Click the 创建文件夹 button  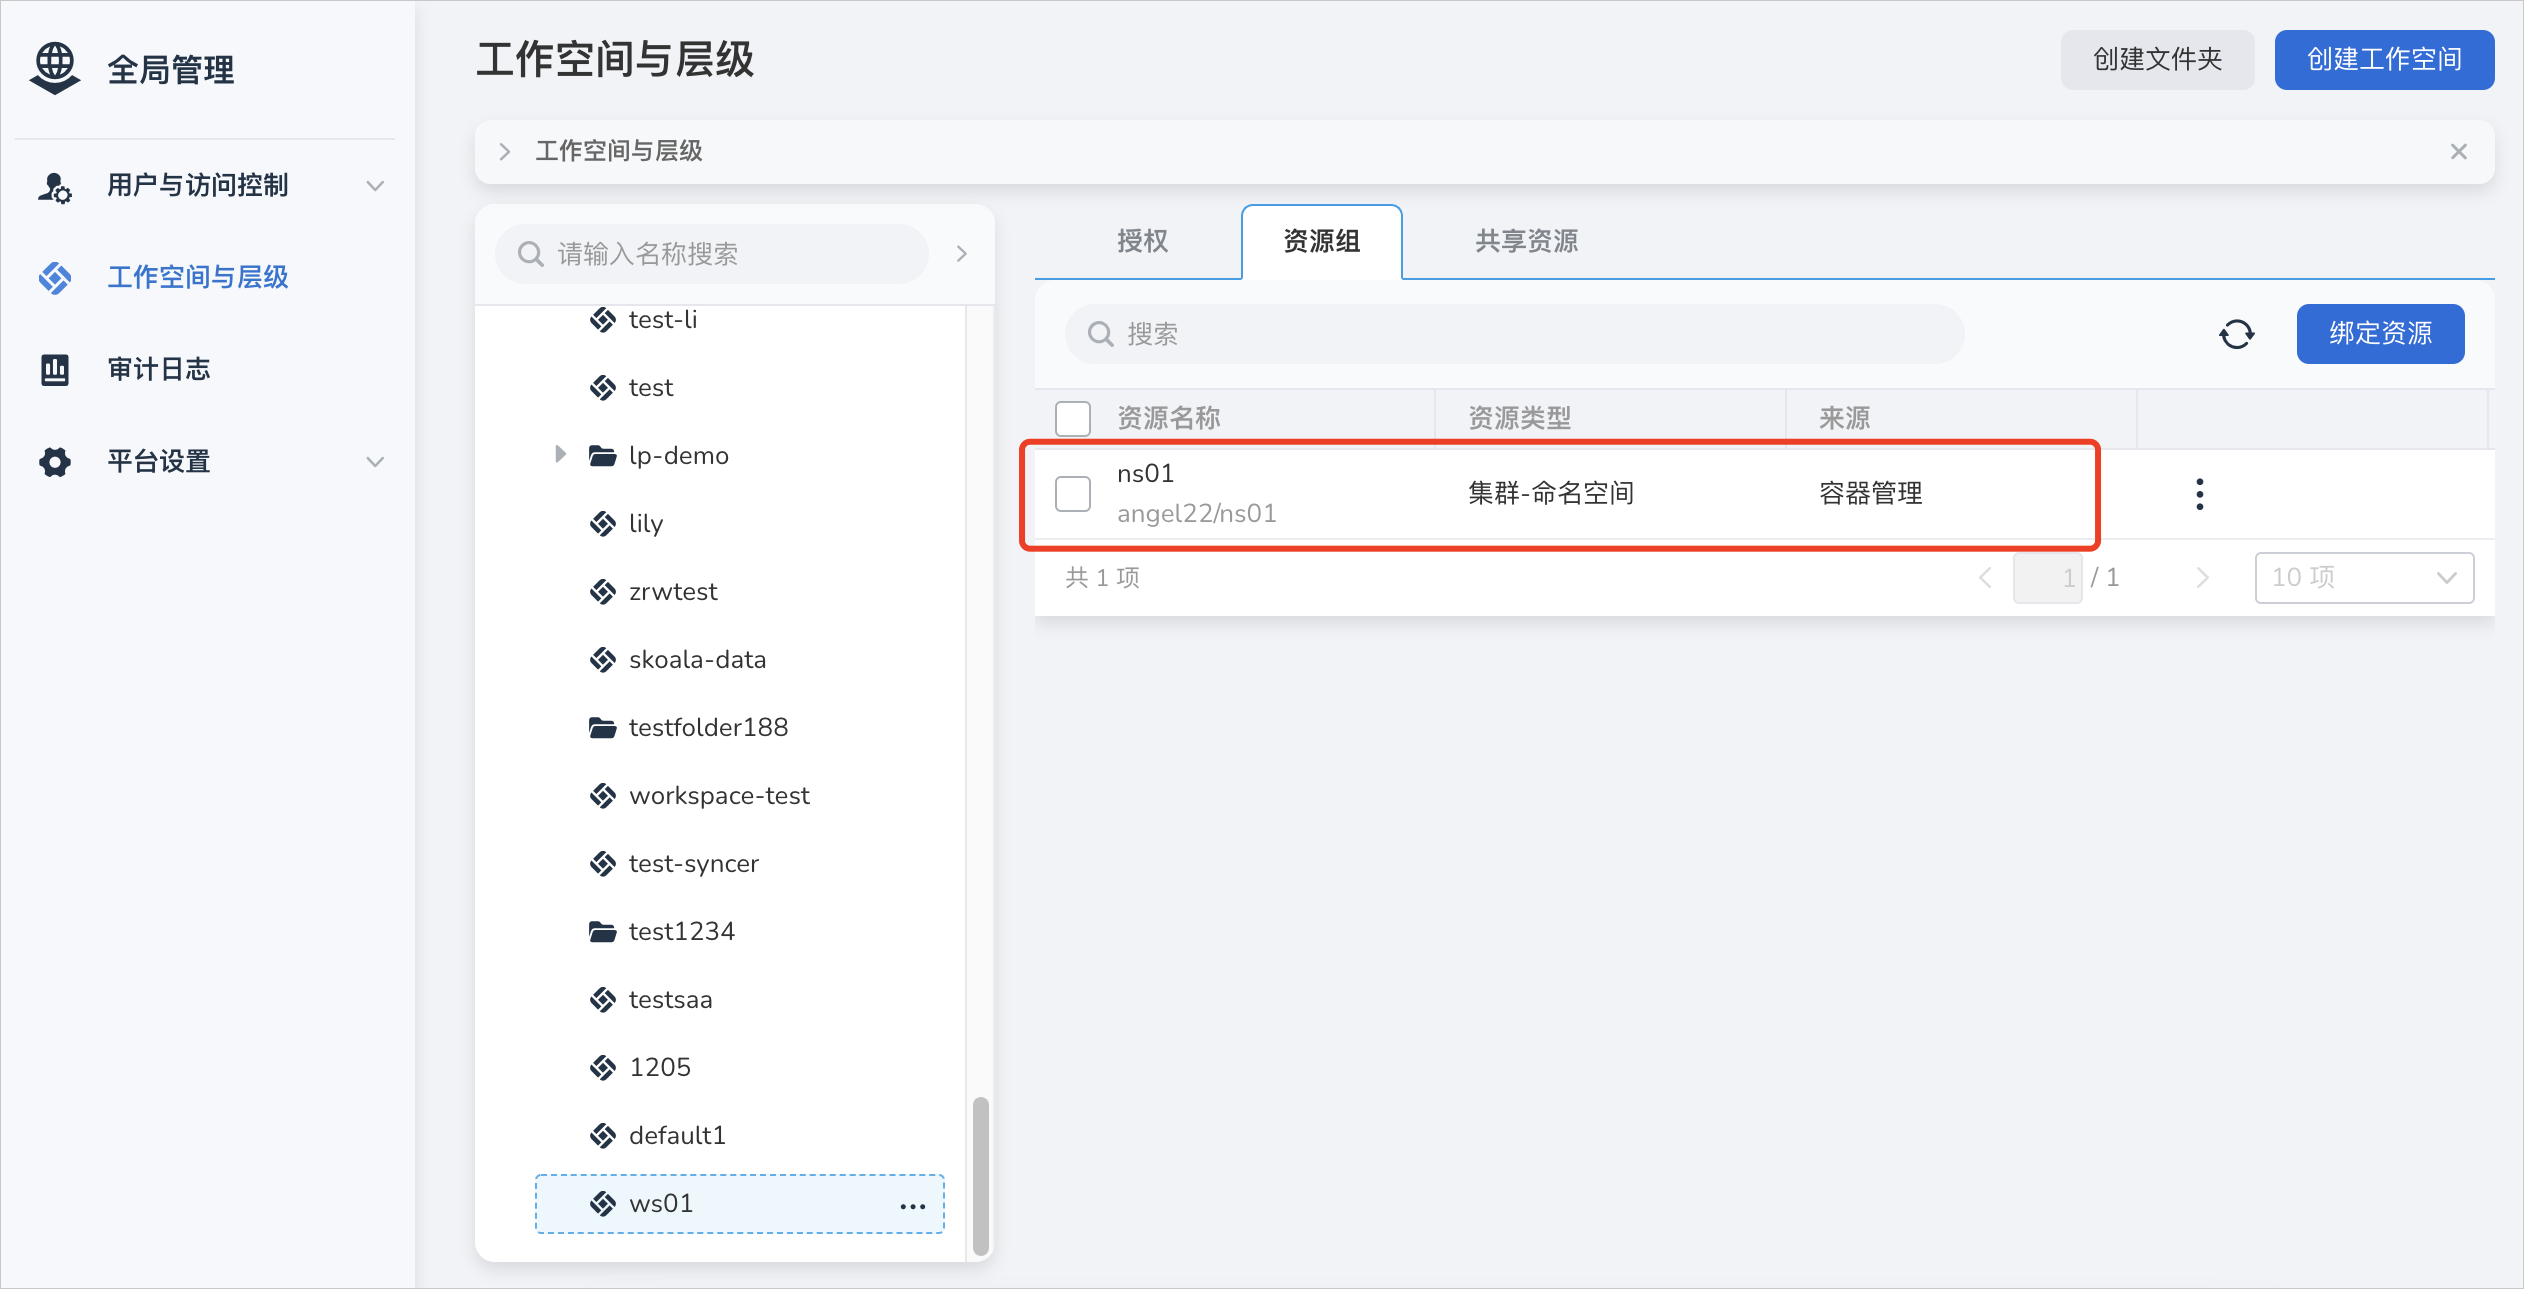click(2157, 60)
